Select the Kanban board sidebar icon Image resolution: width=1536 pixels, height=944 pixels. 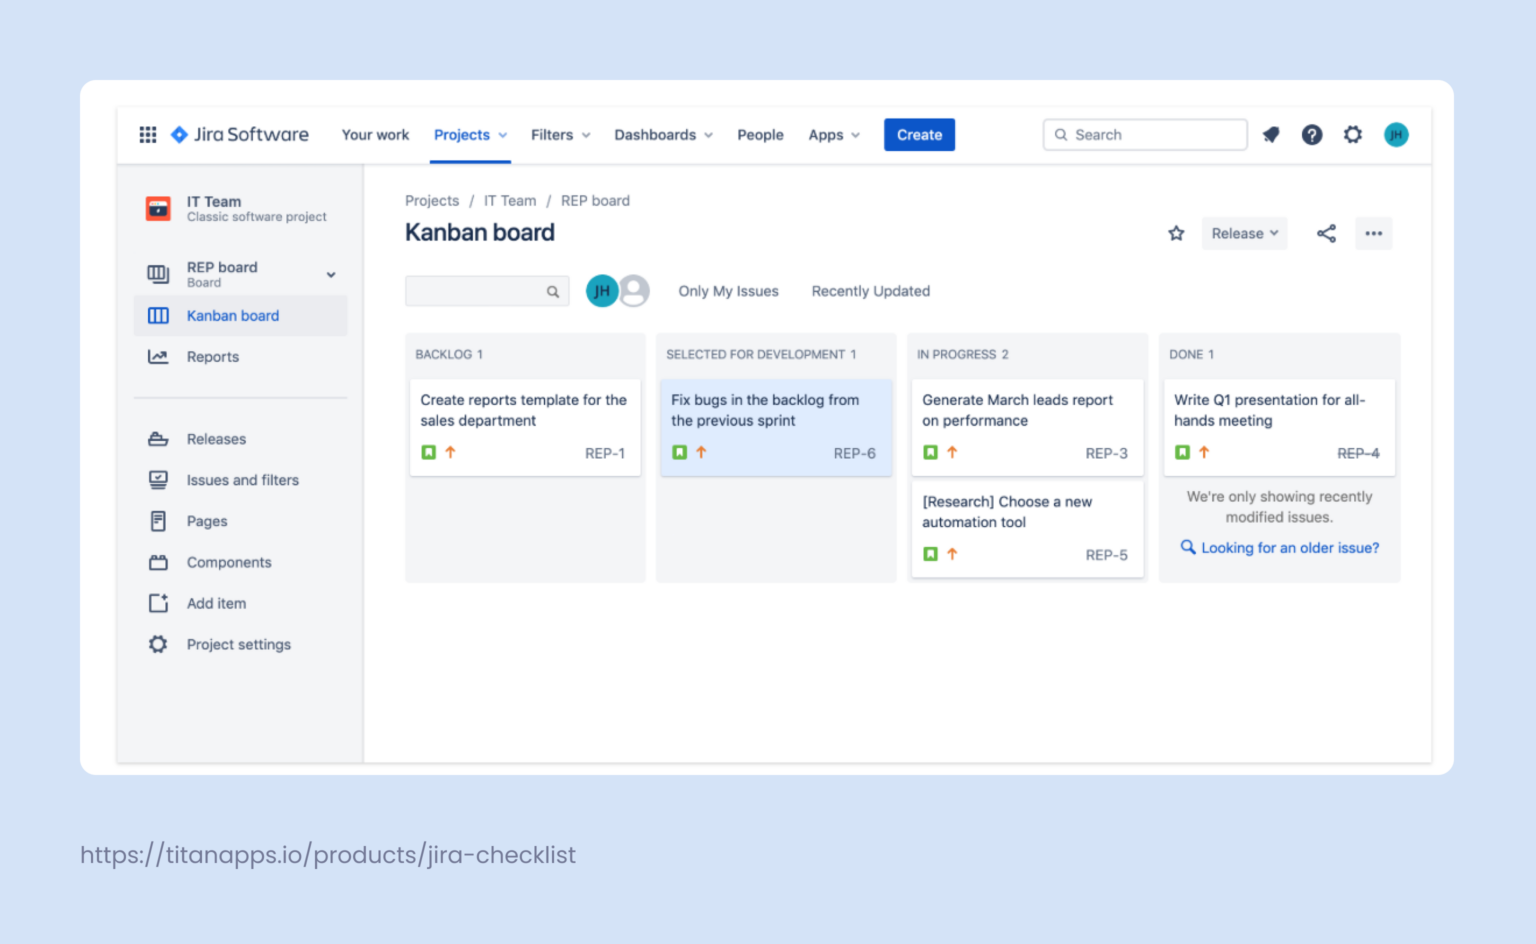(158, 315)
